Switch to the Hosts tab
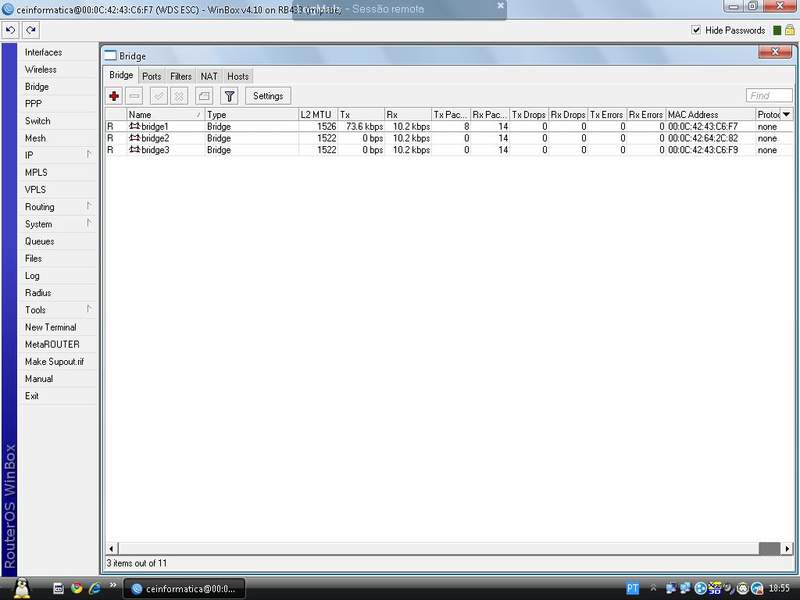The image size is (800, 600). [238, 76]
